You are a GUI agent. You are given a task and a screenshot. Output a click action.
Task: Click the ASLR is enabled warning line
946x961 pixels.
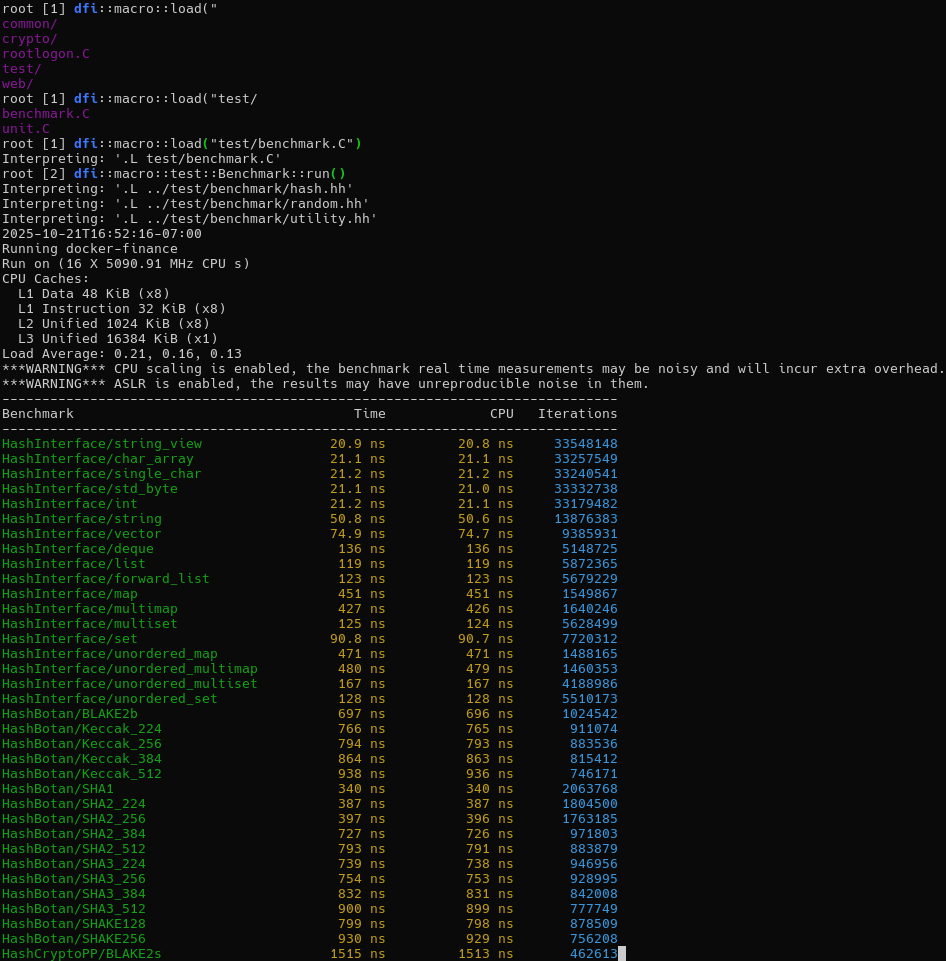tap(326, 383)
